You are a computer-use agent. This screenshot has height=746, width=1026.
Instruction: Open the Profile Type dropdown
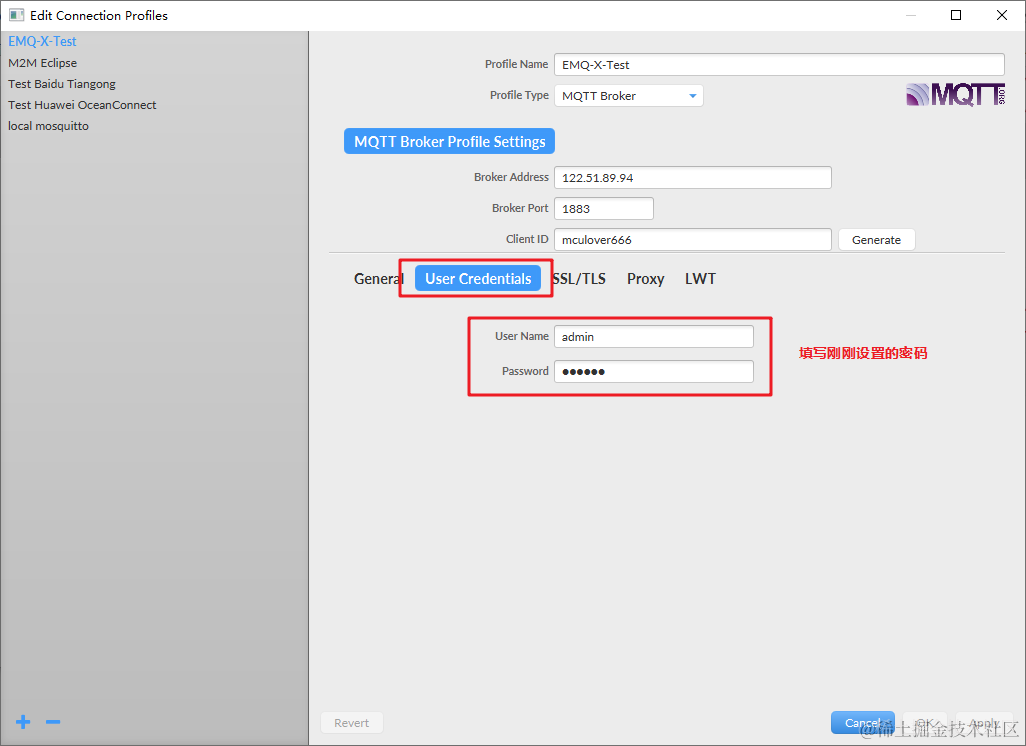(629, 96)
